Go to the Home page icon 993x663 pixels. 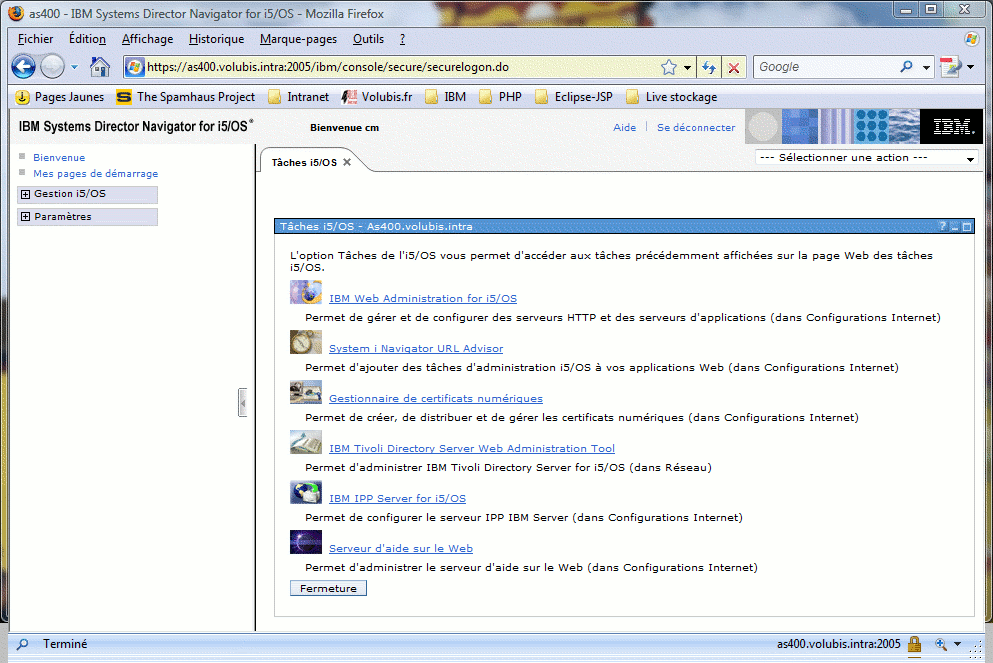click(x=99, y=66)
